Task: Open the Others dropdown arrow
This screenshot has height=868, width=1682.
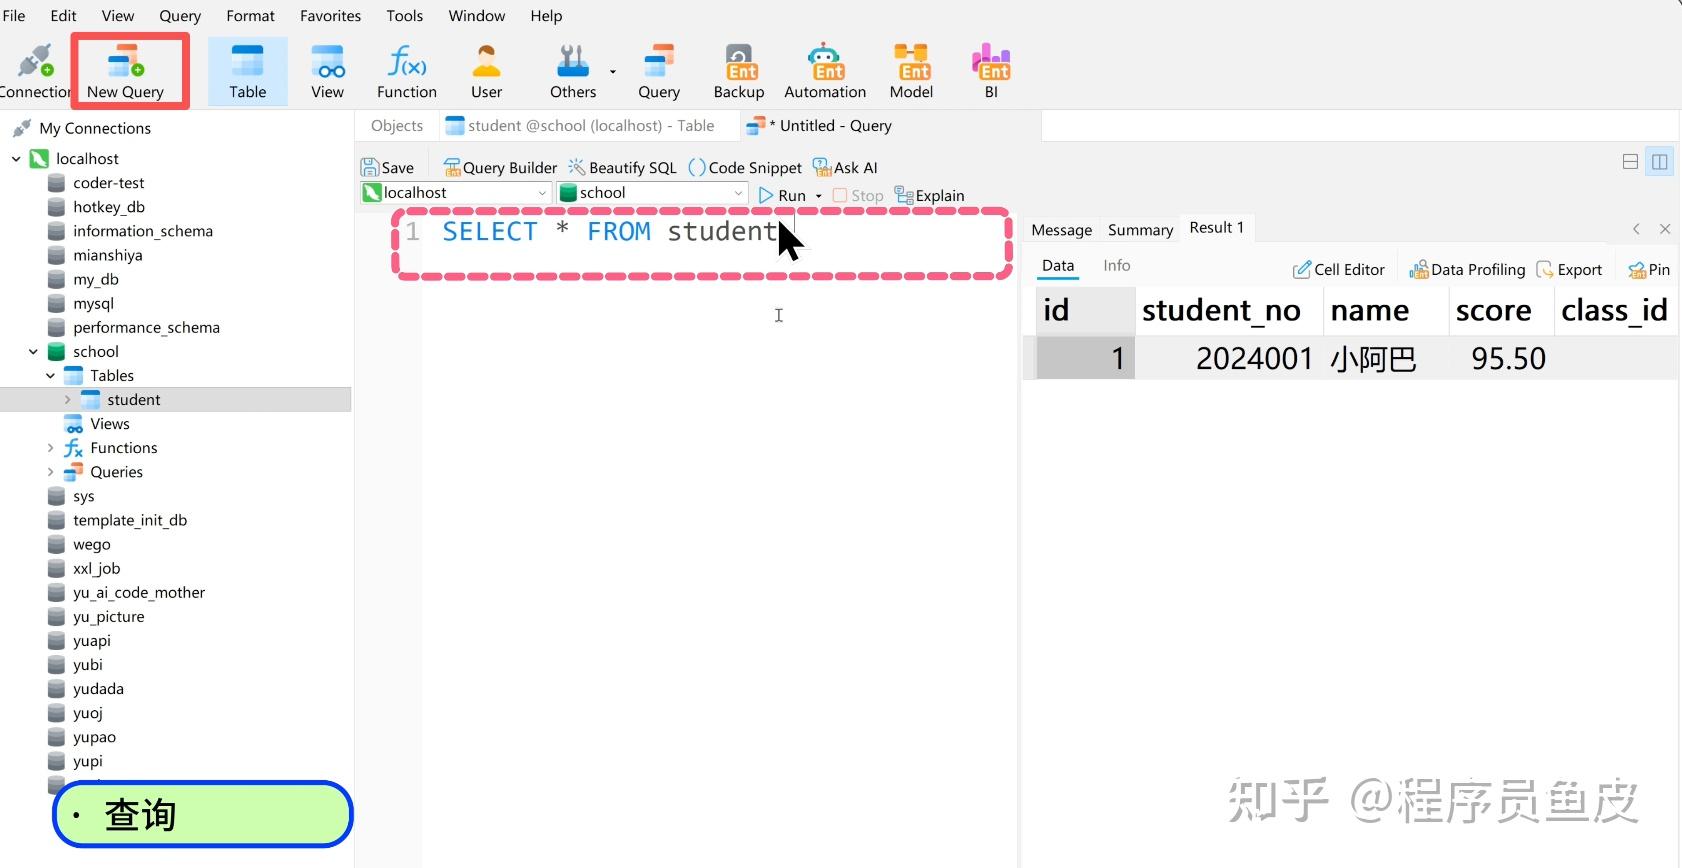Action: click(613, 72)
